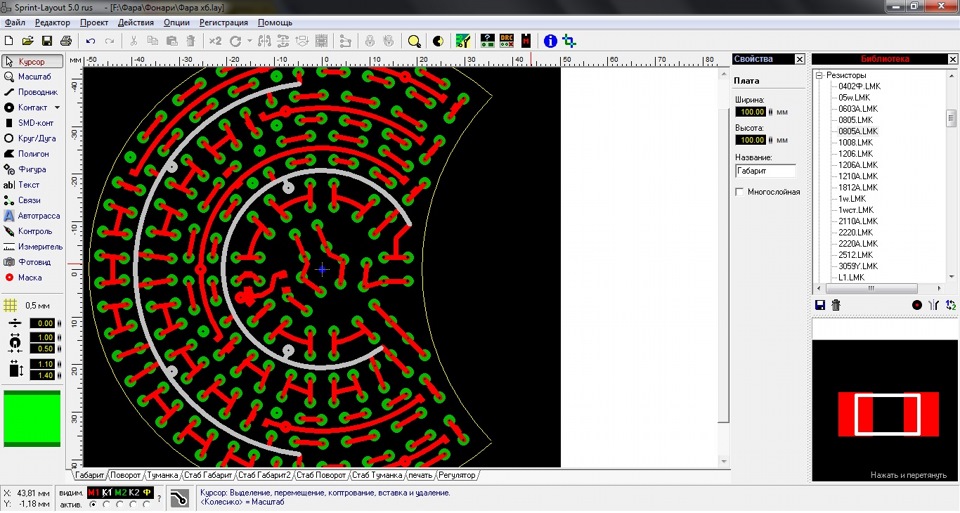Switch to the Туманка board tab
960x513 pixels.
tap(163, 475)
